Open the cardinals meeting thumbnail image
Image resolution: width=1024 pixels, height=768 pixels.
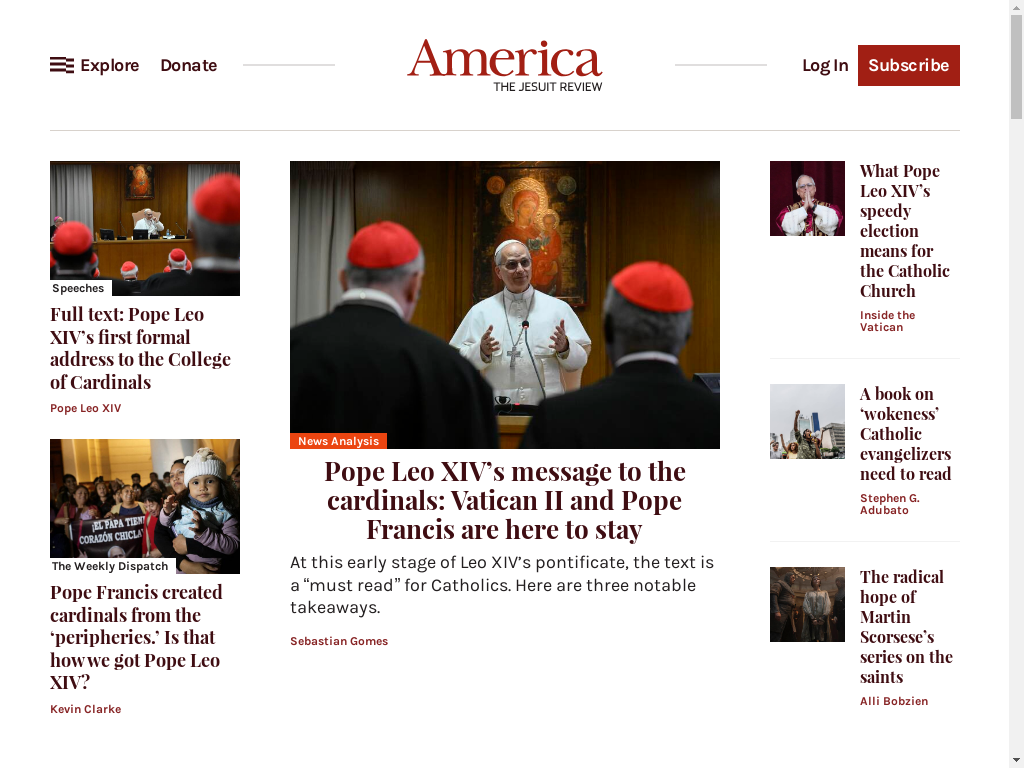(x=145, y=229)
